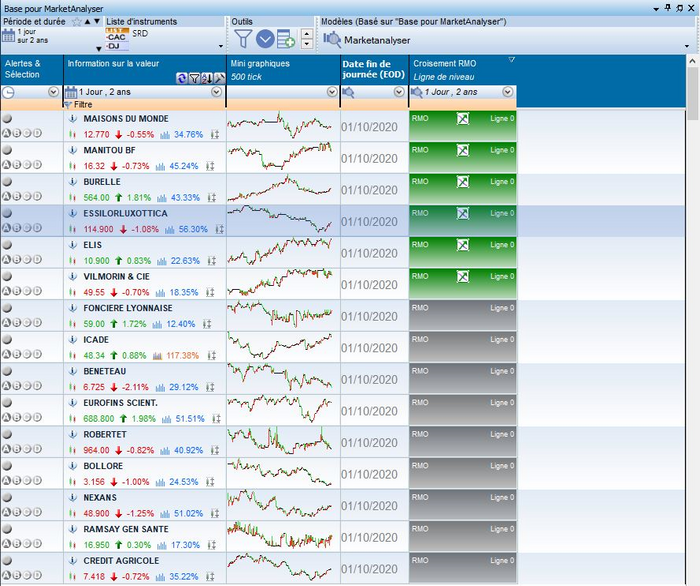This screenshot has width=700, height=586.
Task: Click the order book icon in ESSILORLUXOTTICA row
Action: pyautogui.click(x=220, y=229)
